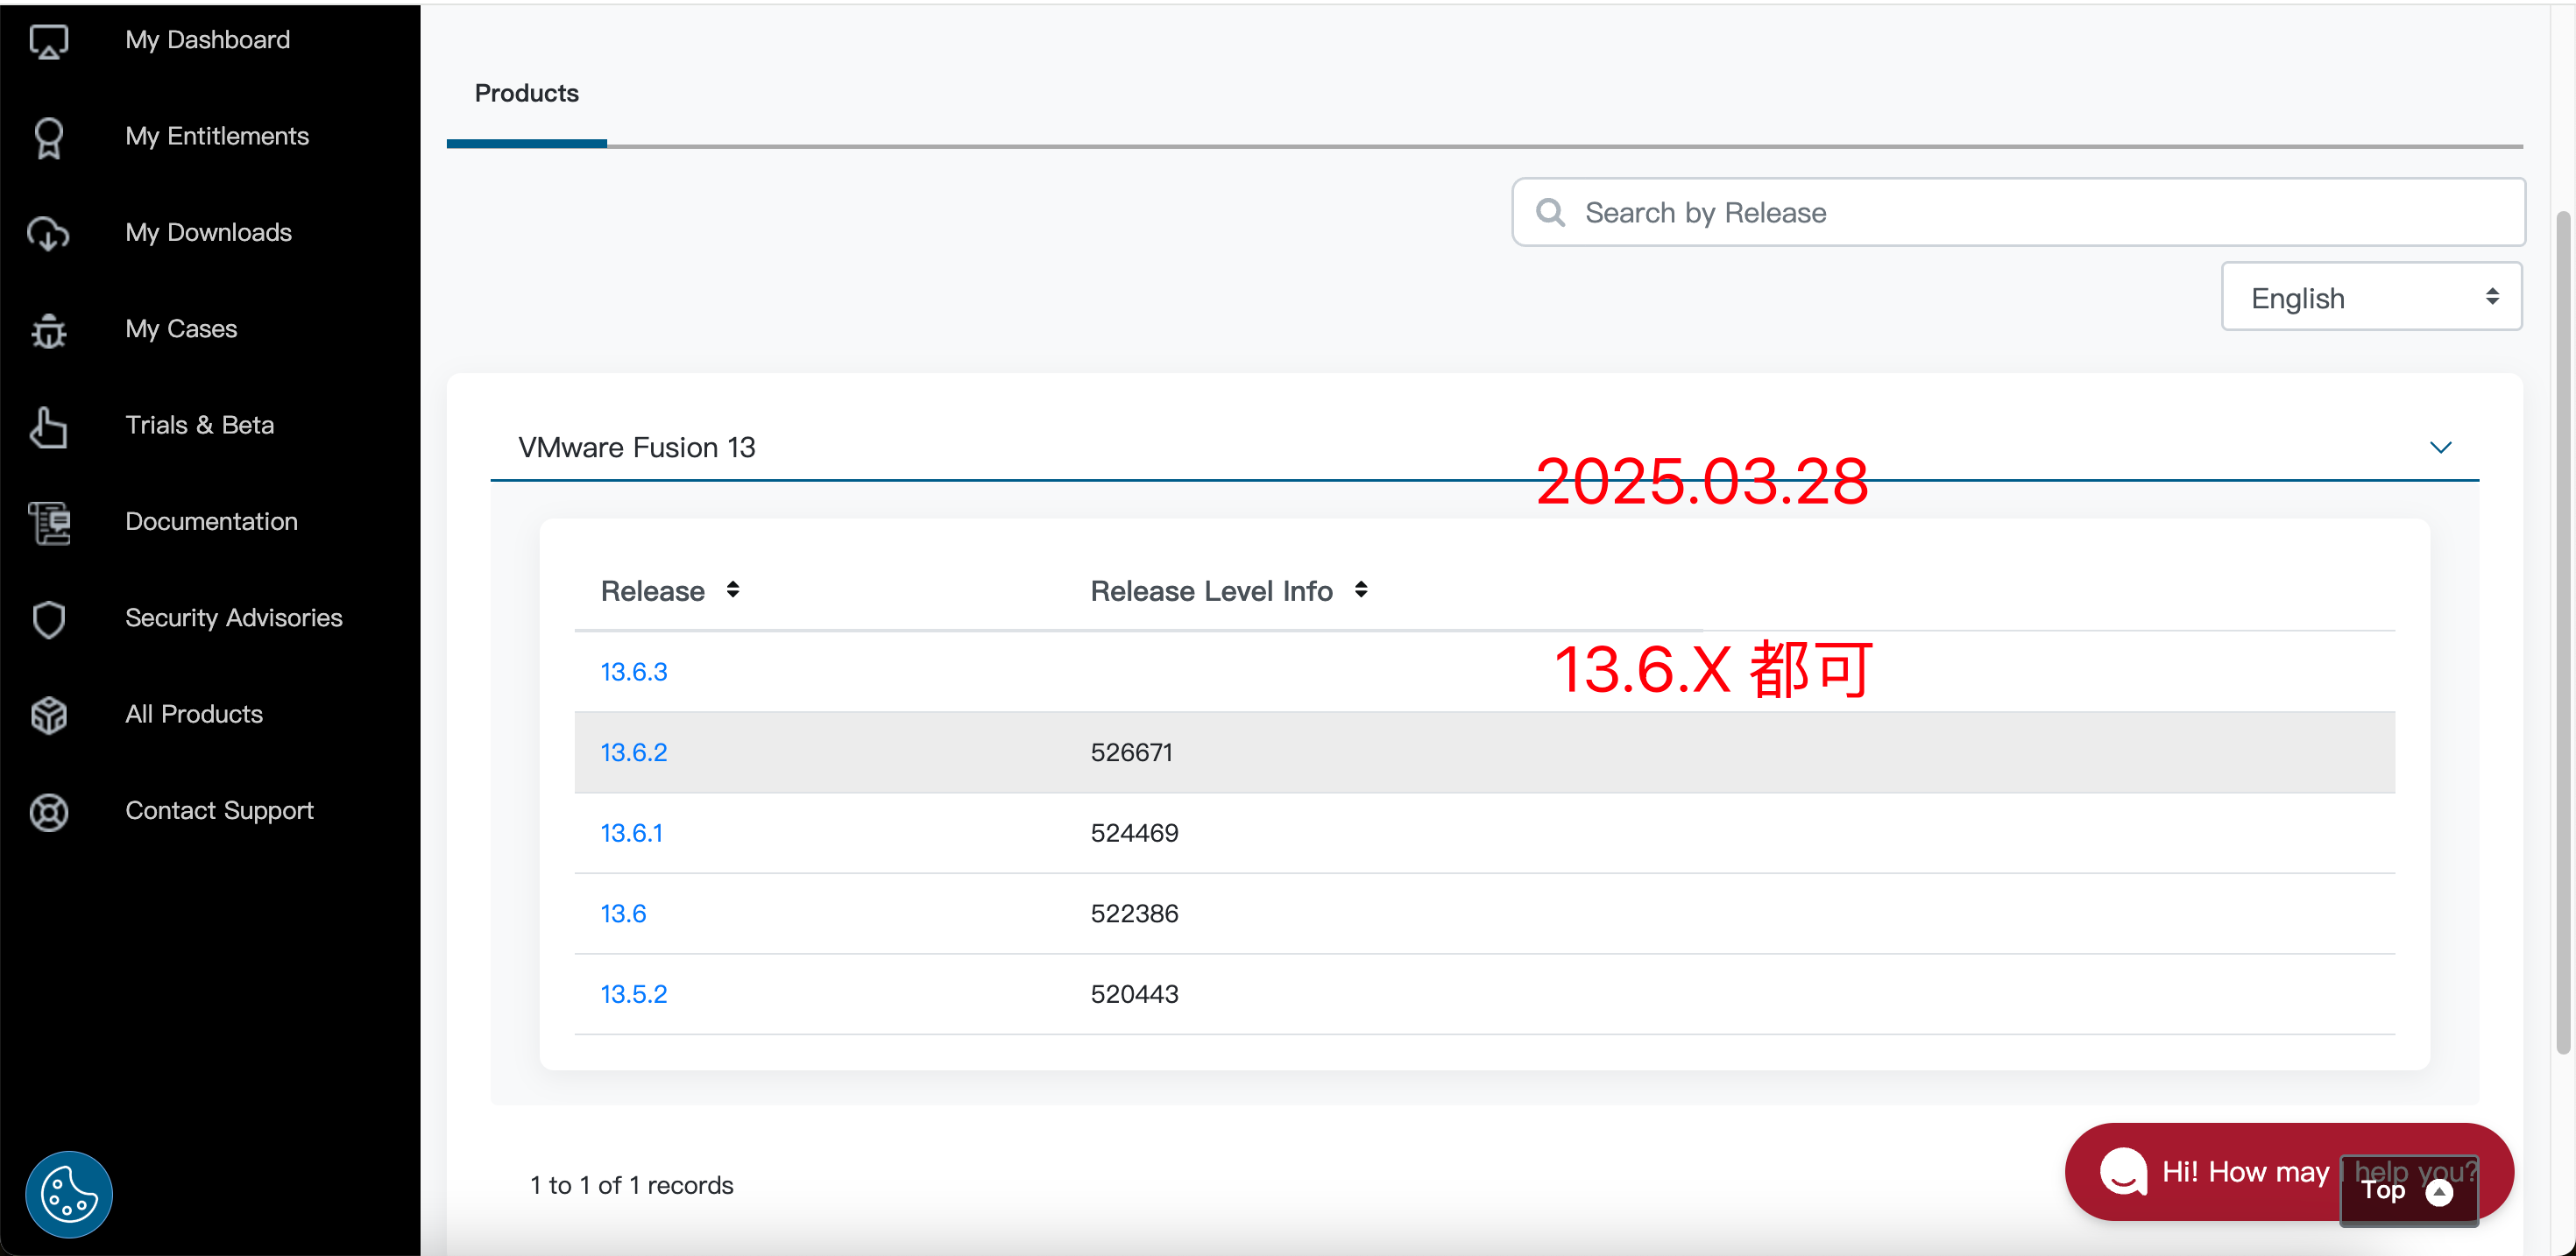
Task: Click the Top scroll button
Action: pyautogui.click(x=2407, y=1190)
